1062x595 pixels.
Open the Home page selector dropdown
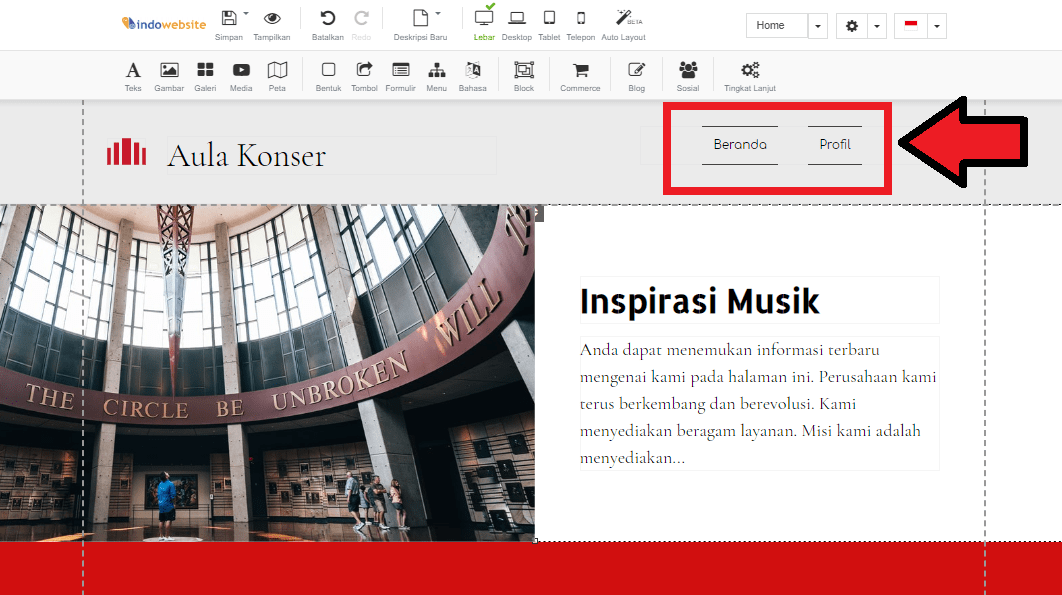click(x=818, y=26)
